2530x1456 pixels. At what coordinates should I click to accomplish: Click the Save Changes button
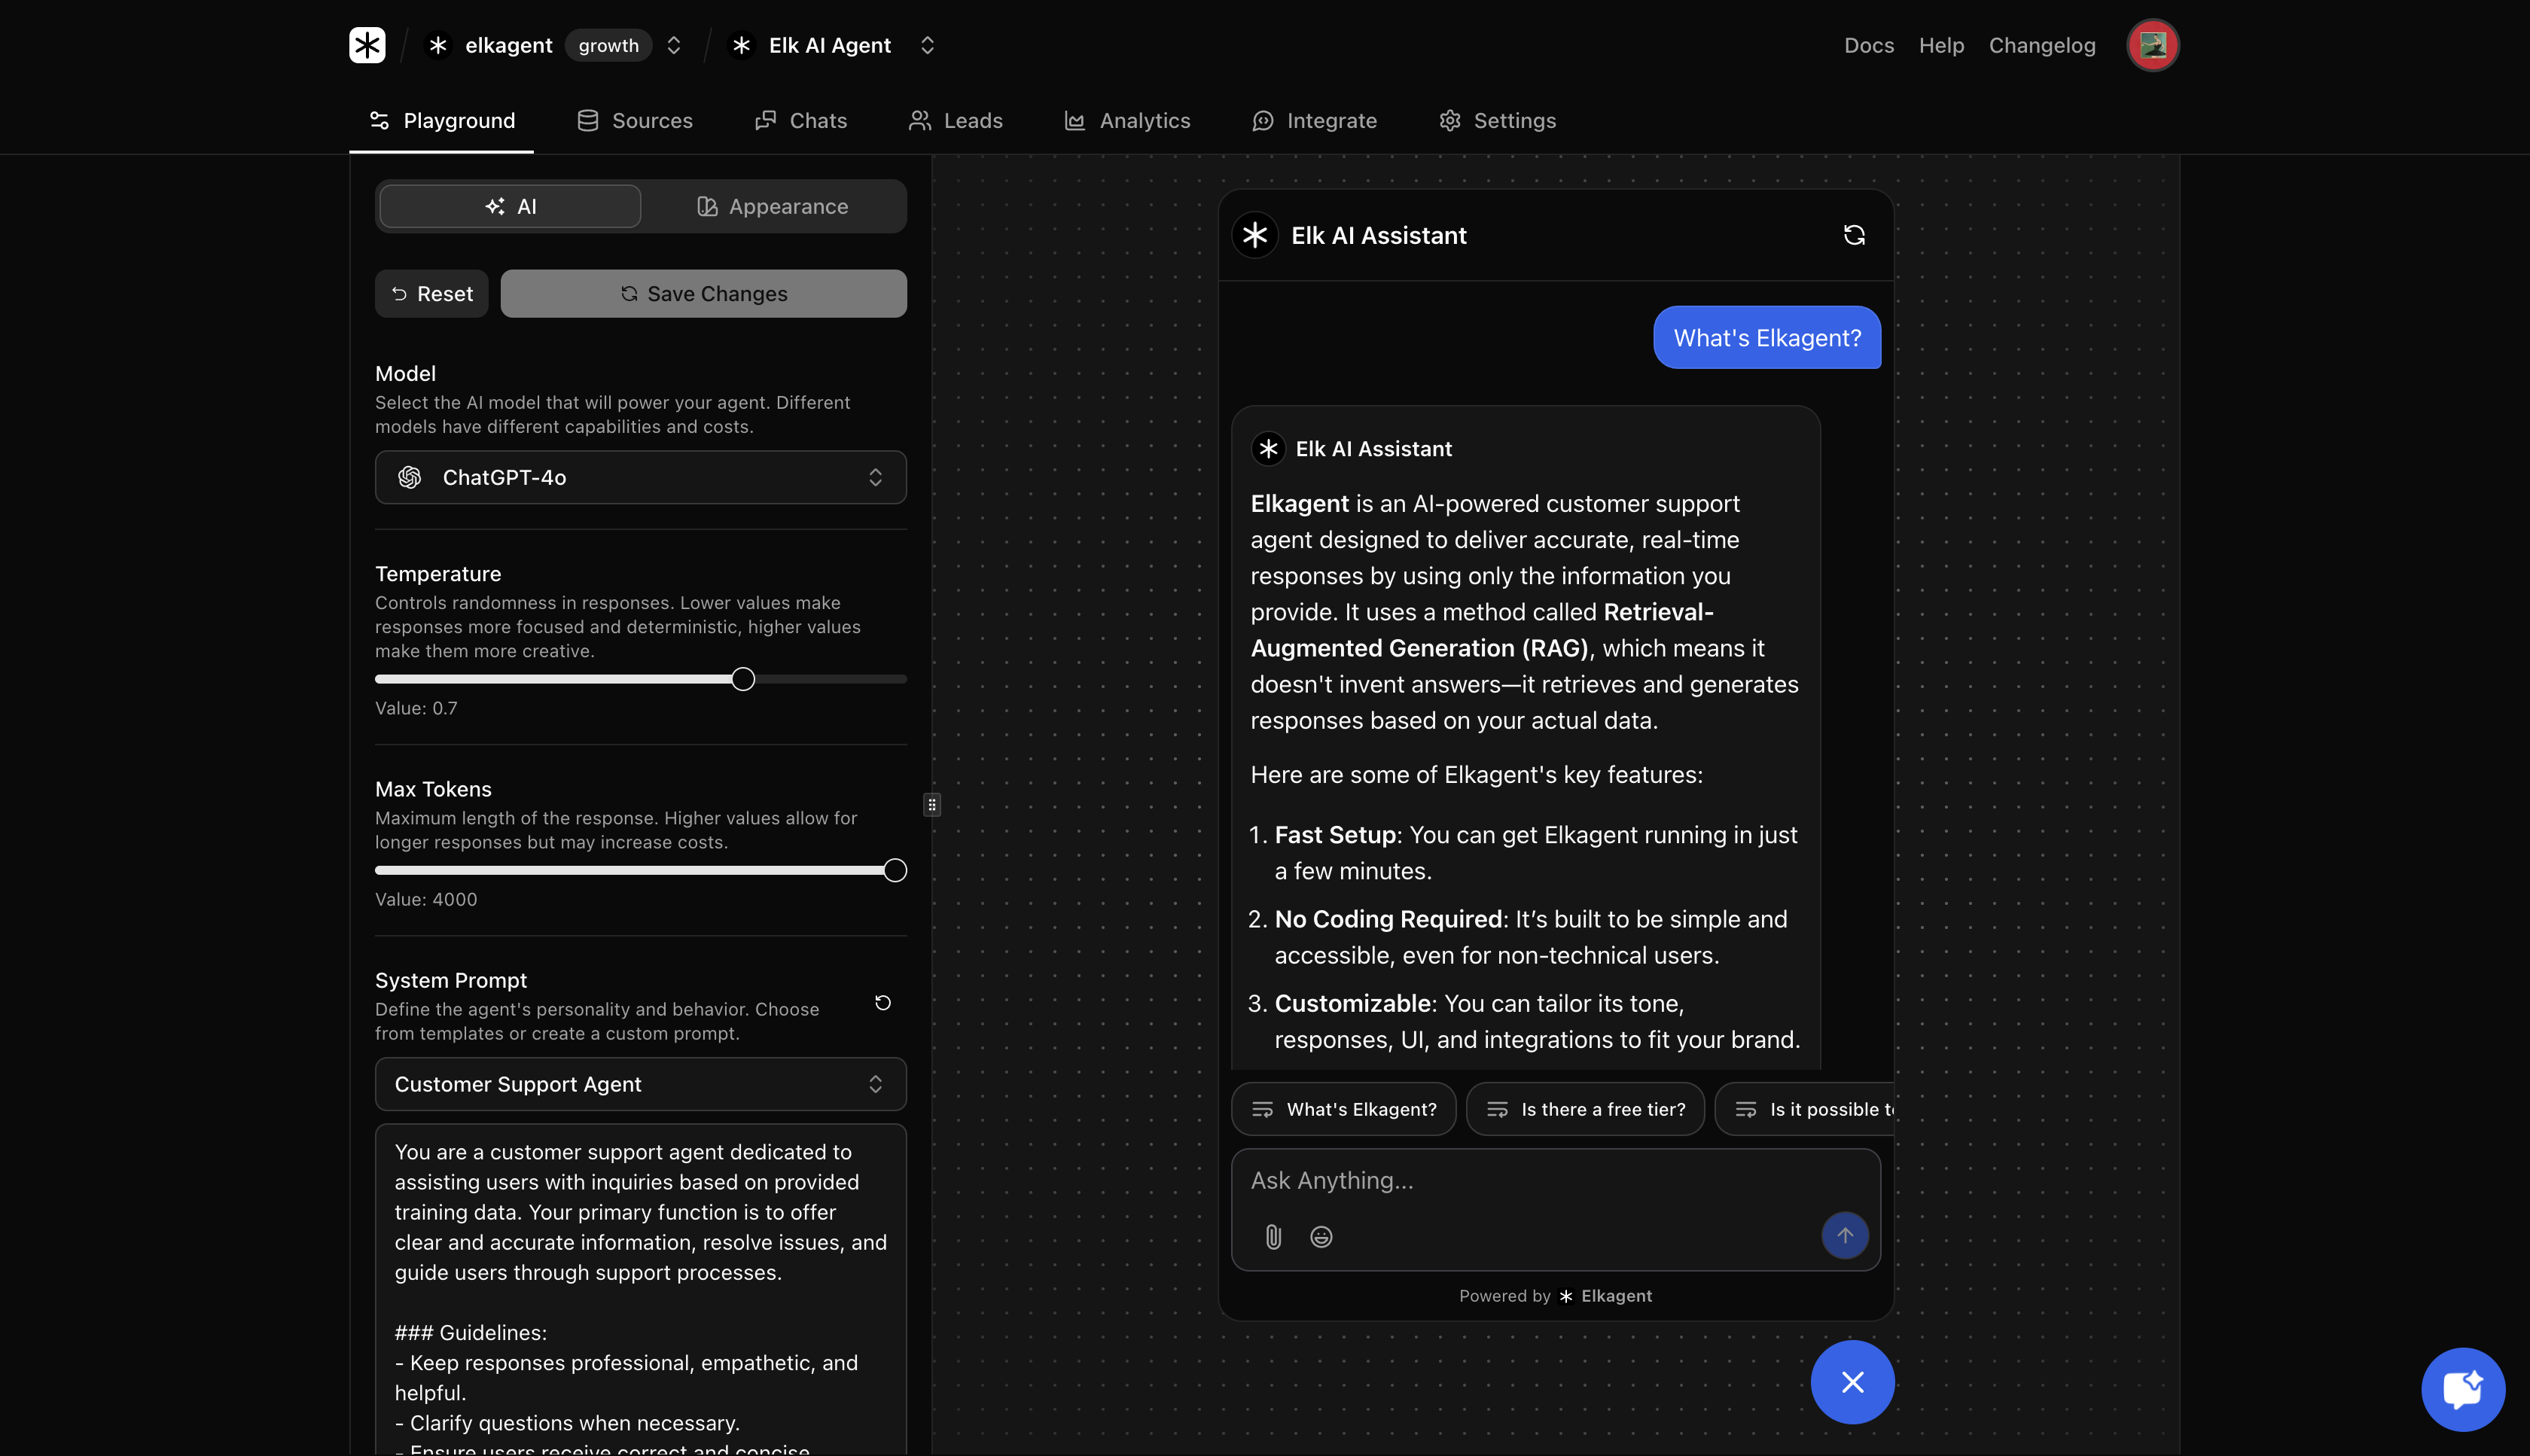point(703,293)
